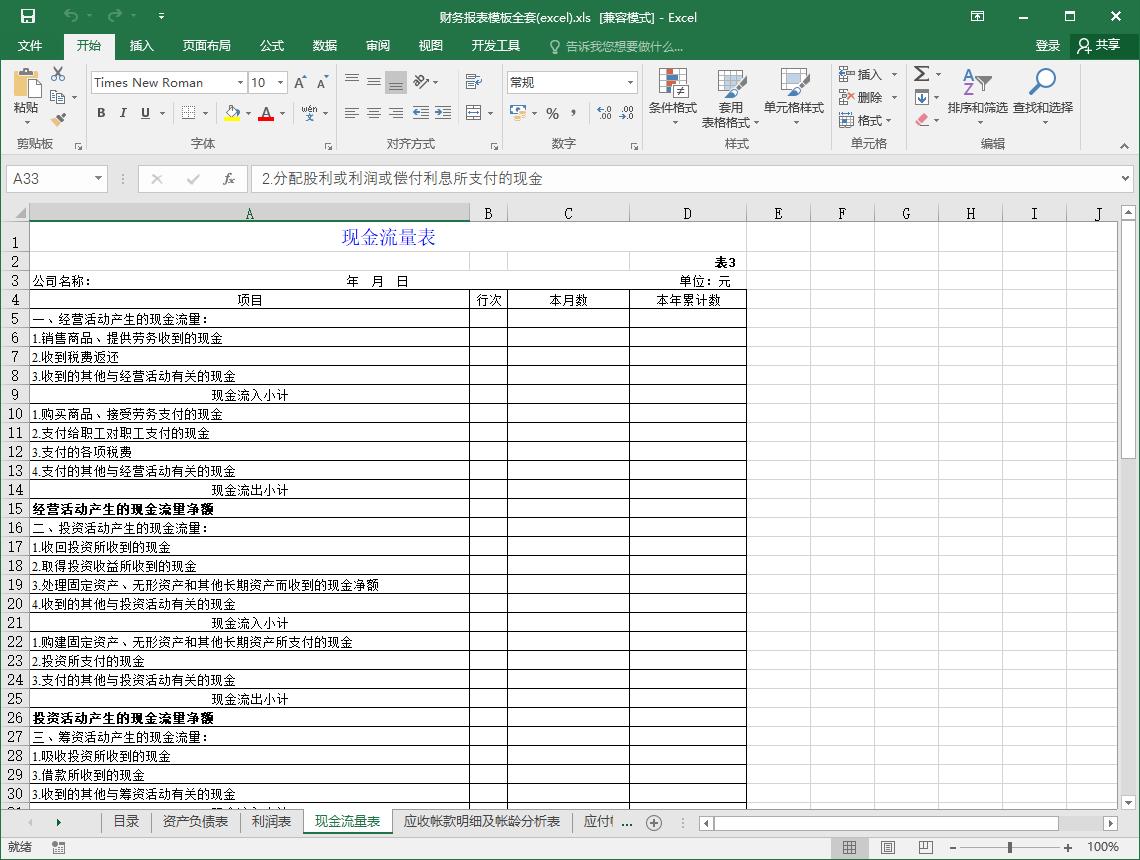The width and height of the screenshot is (1140, 860).
Task: Switch to the 资产负债表 sheet tab
Action: 197,822
